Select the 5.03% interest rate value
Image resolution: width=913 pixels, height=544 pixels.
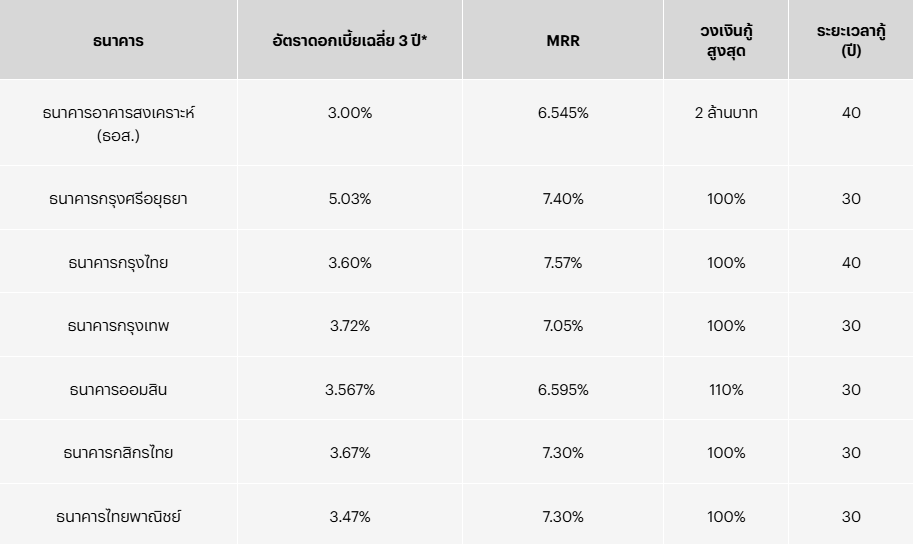pyautogui.click(x=350, y=199)
